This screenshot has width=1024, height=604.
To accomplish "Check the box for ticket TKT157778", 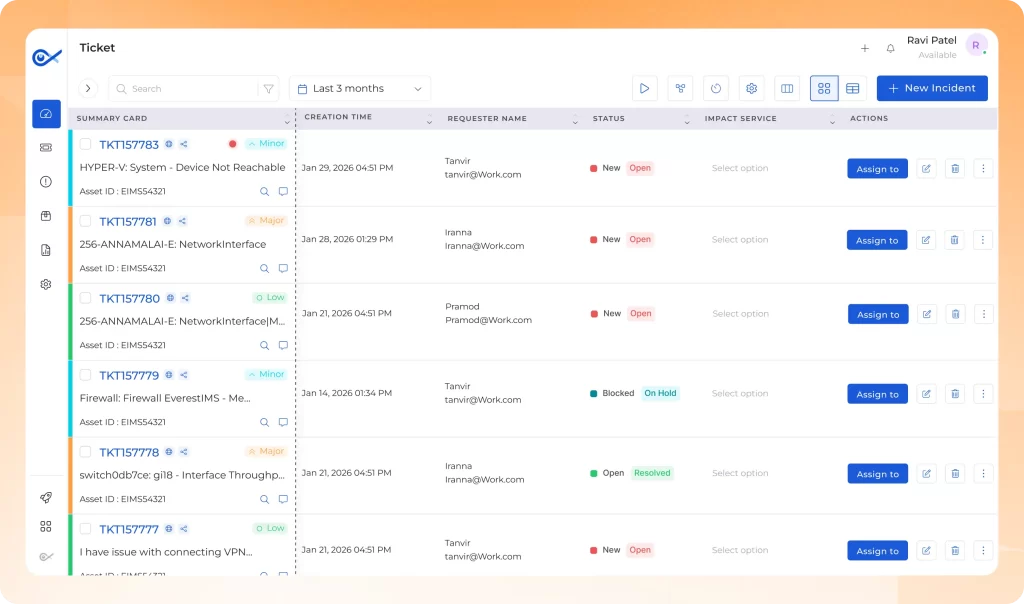I will coord(86,452).
